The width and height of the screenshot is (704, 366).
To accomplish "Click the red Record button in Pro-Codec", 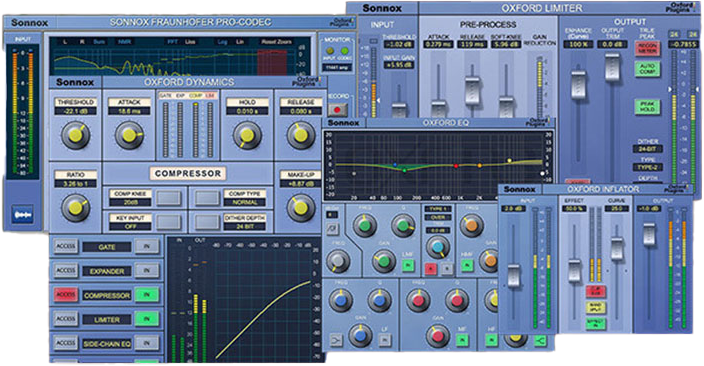I will (x=338, y=109).
